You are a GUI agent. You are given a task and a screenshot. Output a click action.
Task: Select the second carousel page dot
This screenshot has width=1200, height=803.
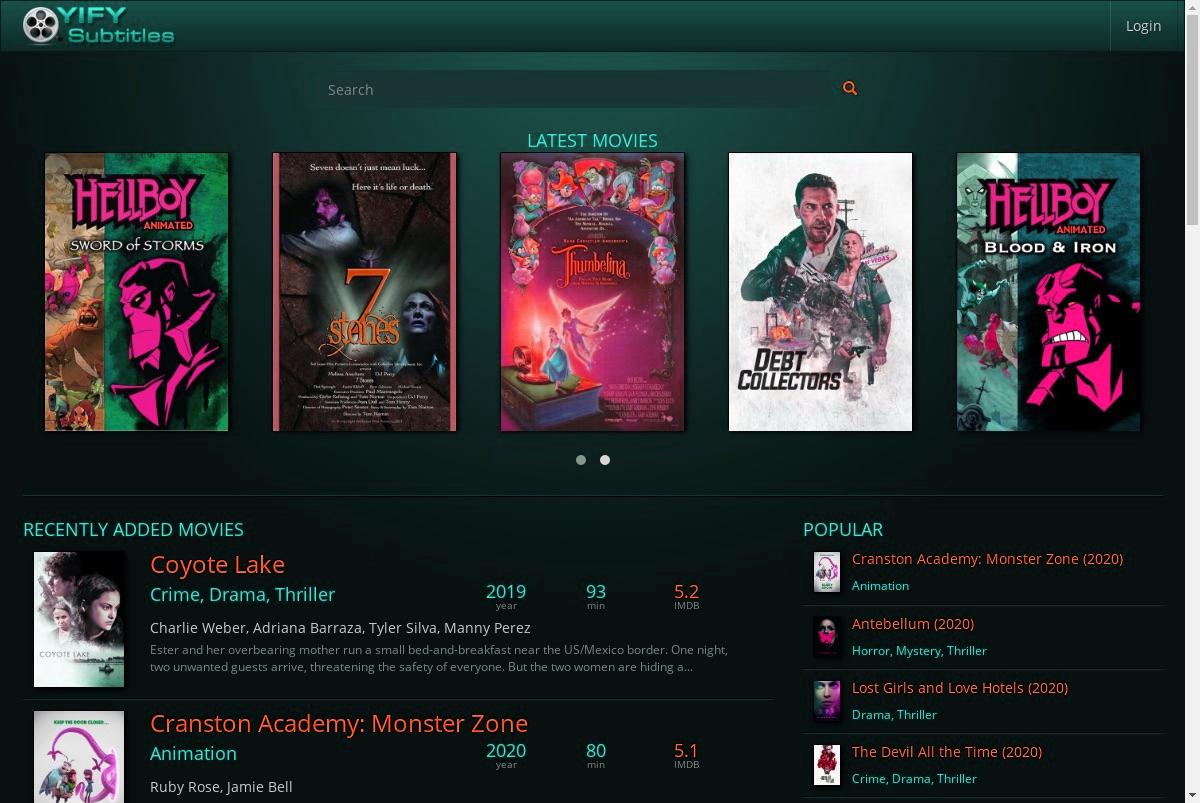[605, 460]
